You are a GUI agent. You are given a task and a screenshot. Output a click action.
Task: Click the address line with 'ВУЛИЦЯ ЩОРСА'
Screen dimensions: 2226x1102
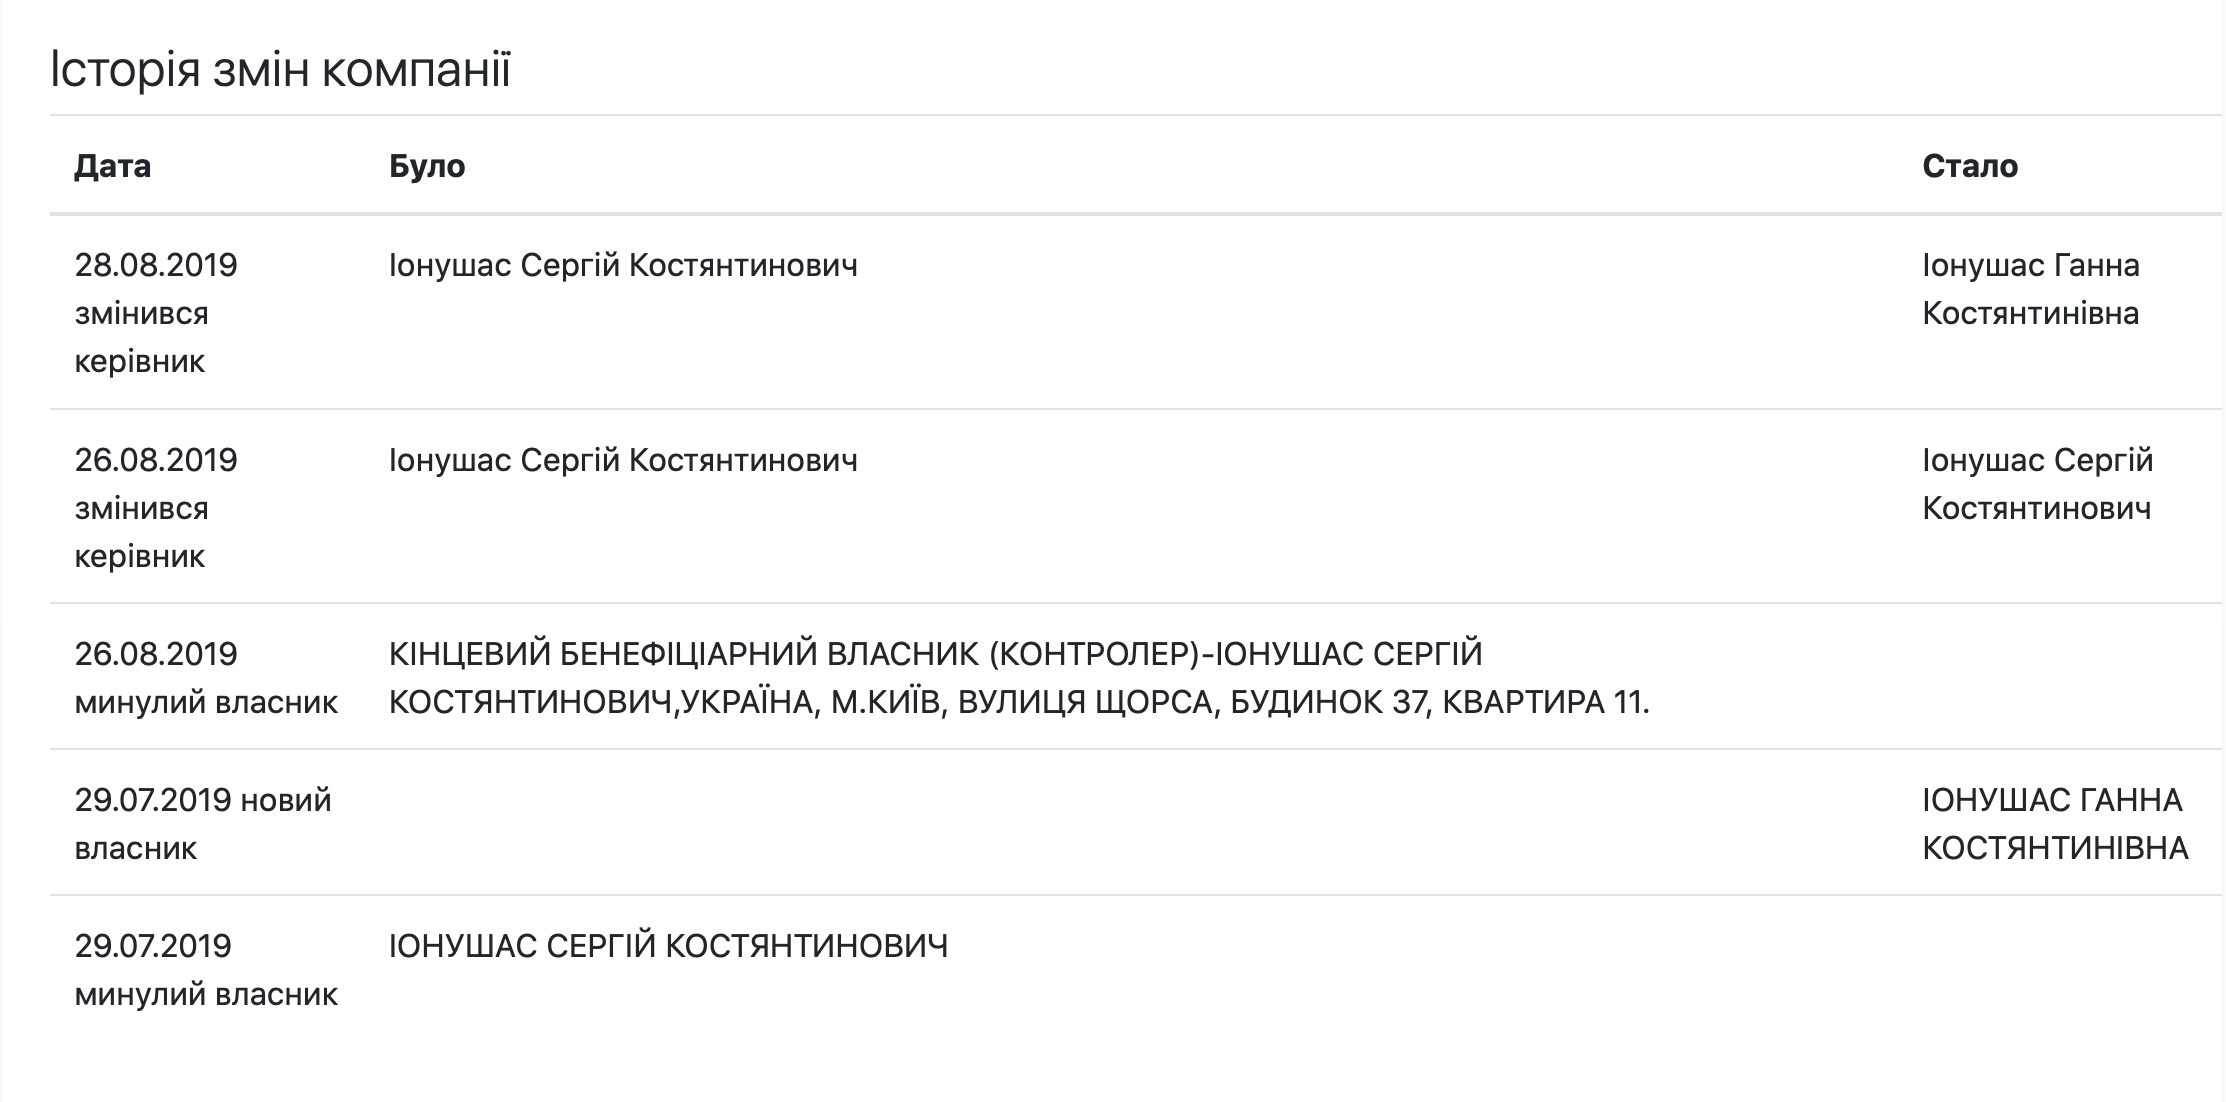pyautogui.click(x=1019, y=702)
